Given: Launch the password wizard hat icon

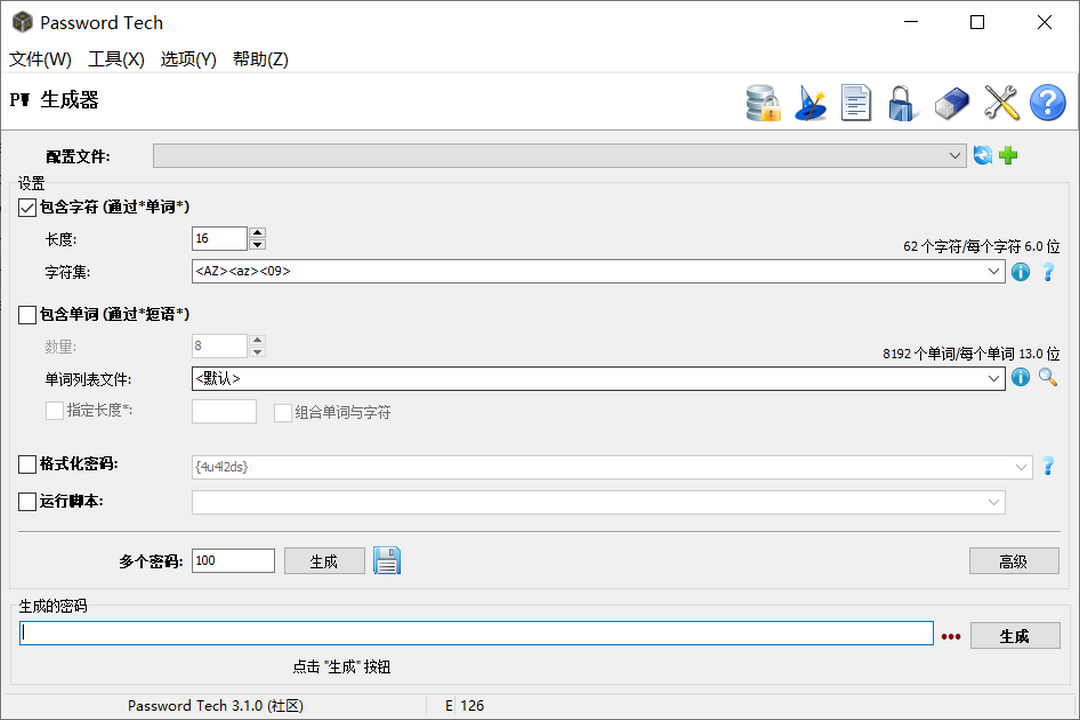Looking at the screenshot, I should point(810,103).
